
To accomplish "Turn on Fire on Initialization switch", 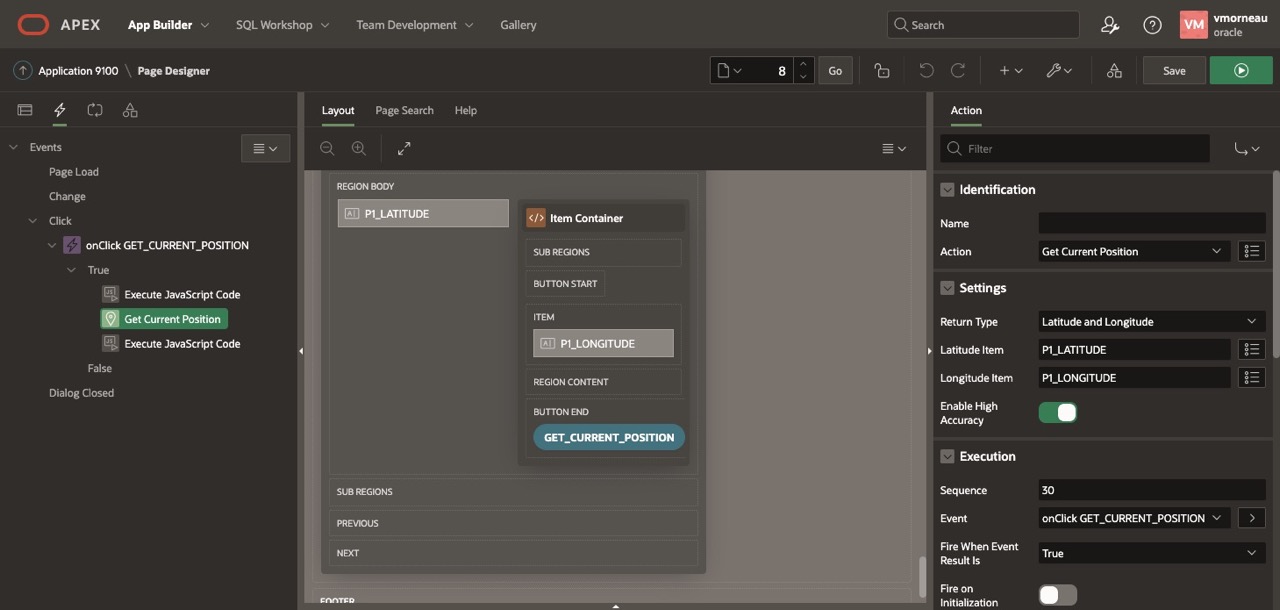I will tap(1057, 595).
